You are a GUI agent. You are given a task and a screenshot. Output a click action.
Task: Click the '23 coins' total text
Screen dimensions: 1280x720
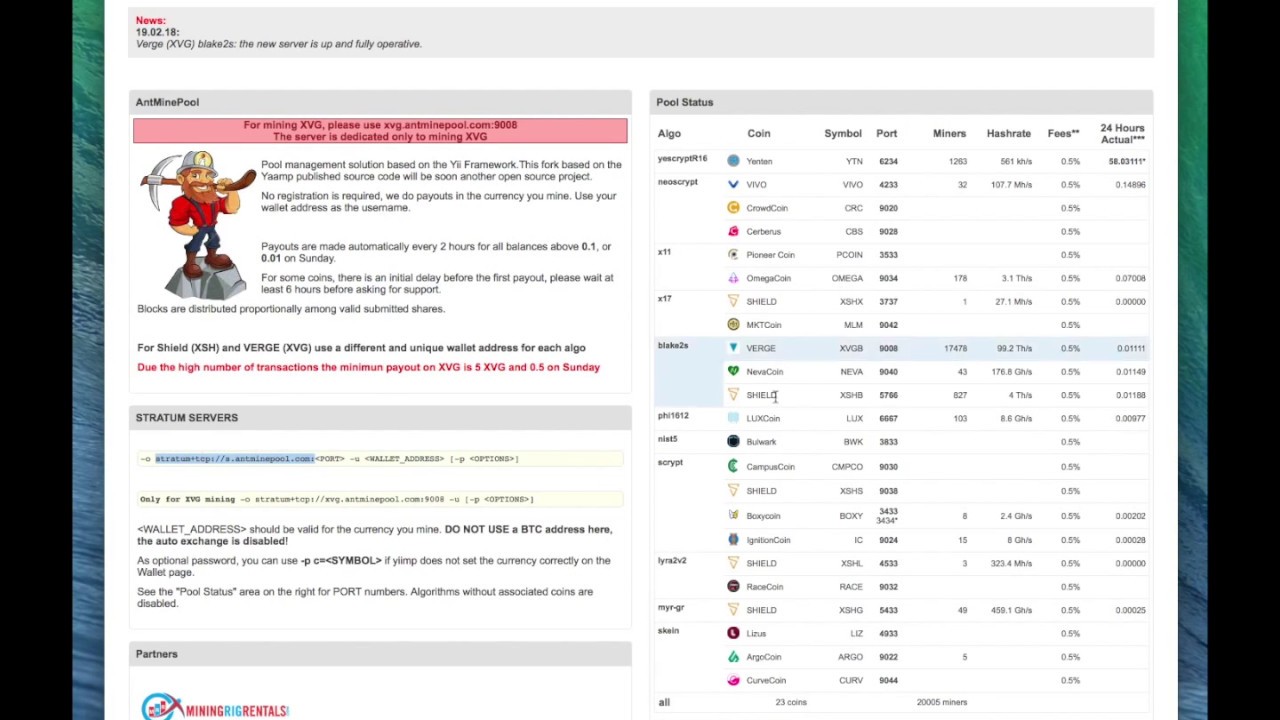point(790,702)
